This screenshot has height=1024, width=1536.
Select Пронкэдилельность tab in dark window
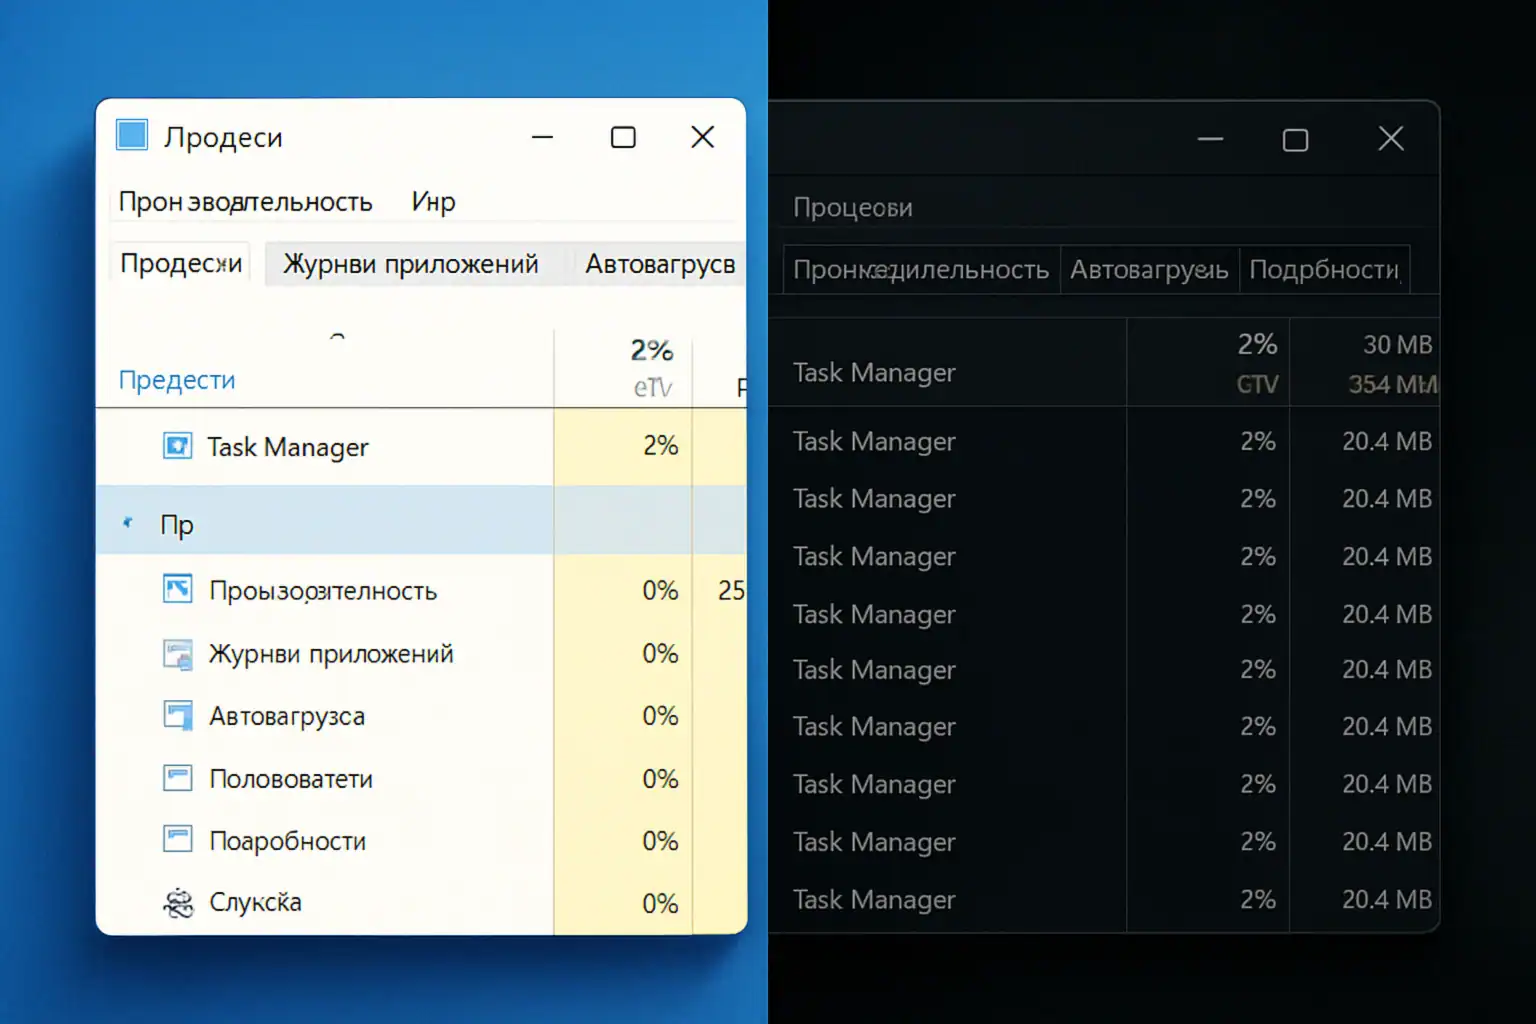(920, 269)
